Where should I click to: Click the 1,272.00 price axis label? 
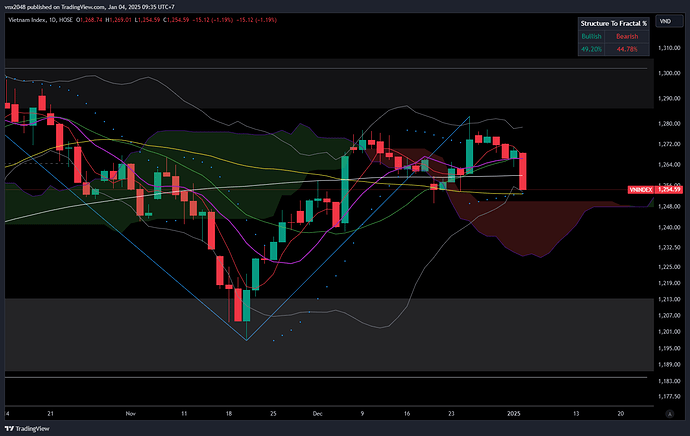tap(669, 144)
